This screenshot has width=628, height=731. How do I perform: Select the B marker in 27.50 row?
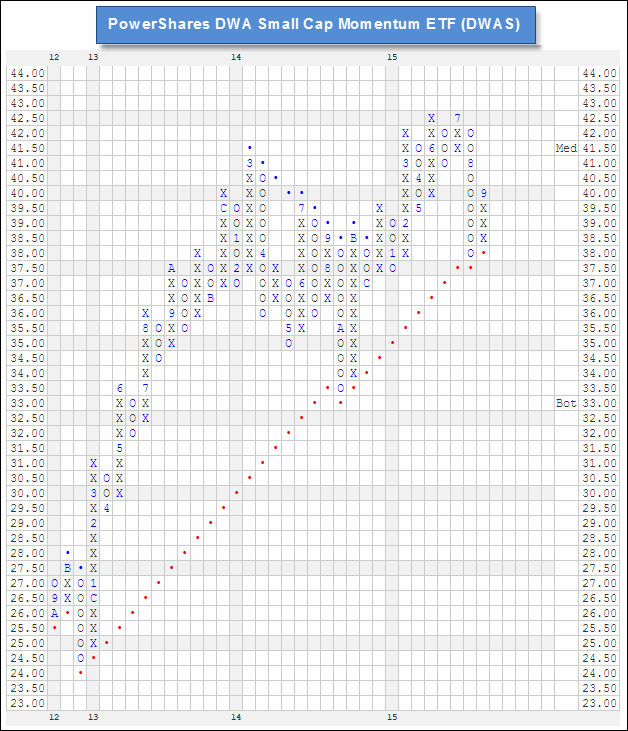click(67, 568)
